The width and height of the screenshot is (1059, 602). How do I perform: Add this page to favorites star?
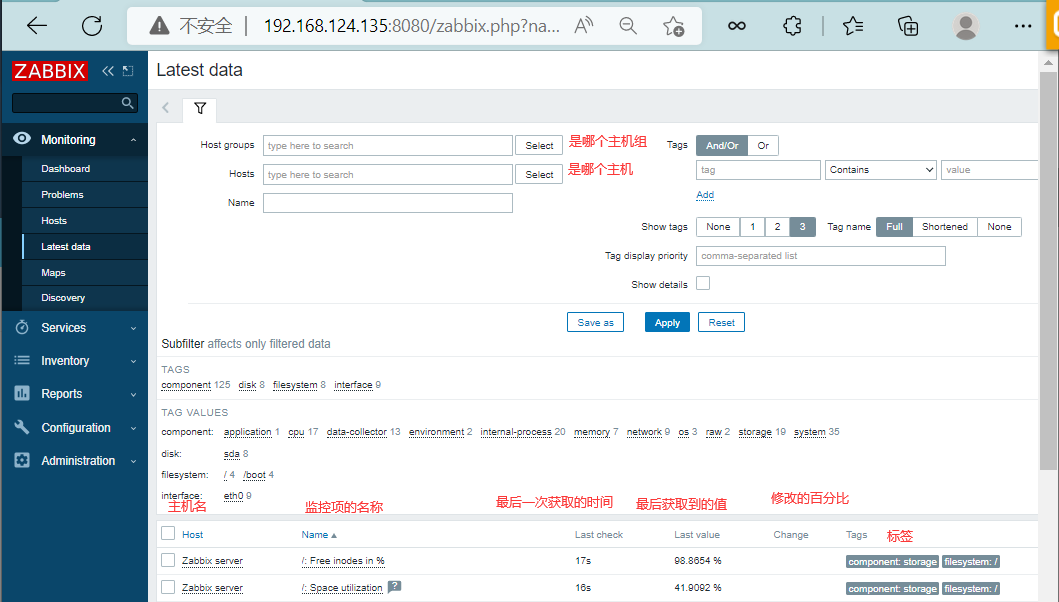[674, 26]
